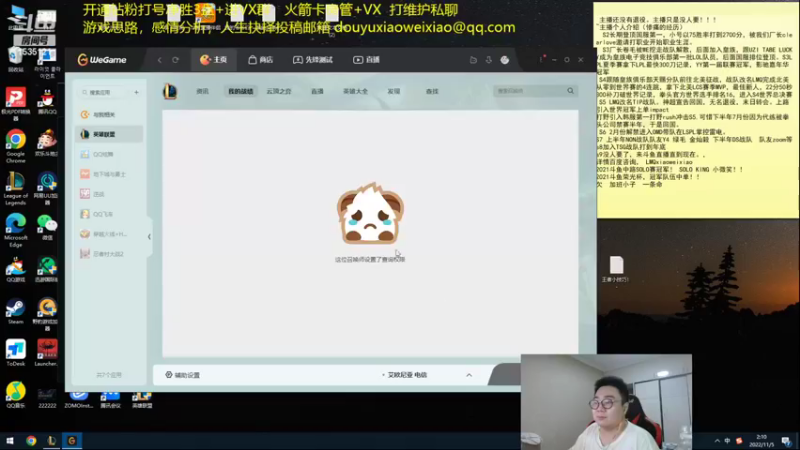Open 腾讯QQ penguin desktop icon
This screenshot has height=450, width=800.
point(47,101)
